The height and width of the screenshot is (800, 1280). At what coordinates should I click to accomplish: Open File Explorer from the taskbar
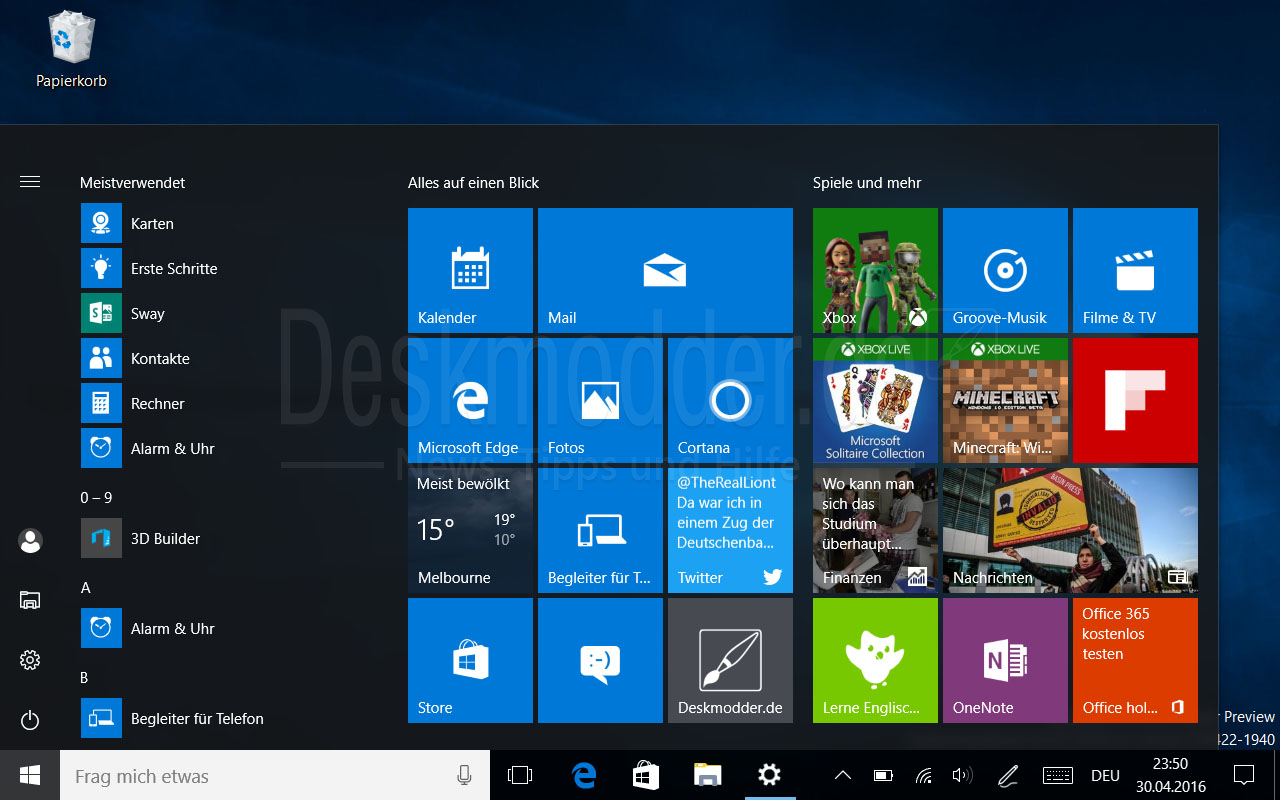(708, 775)
